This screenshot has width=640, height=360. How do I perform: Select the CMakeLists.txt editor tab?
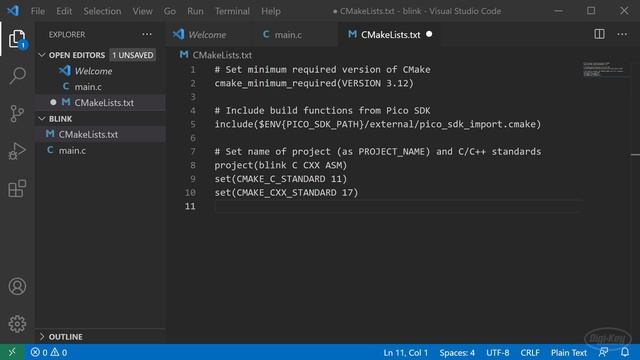(x=390, y=35)
